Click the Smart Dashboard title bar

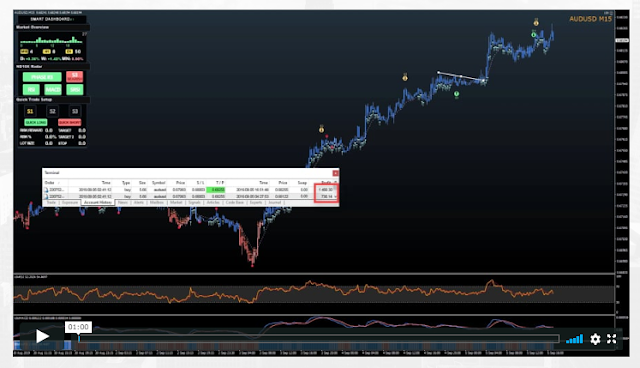coord(51,19)
